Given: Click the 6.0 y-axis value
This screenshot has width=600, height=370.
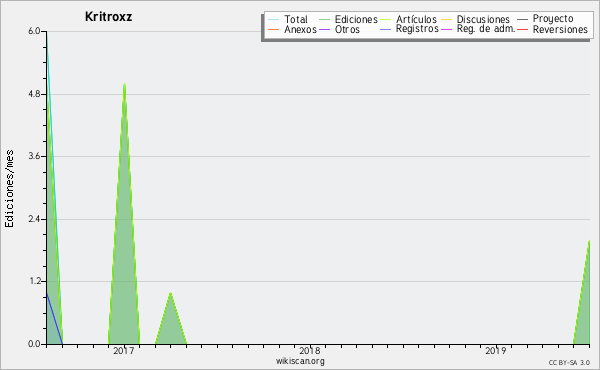Looking at the screenshot, I should [x=34, y=31].
